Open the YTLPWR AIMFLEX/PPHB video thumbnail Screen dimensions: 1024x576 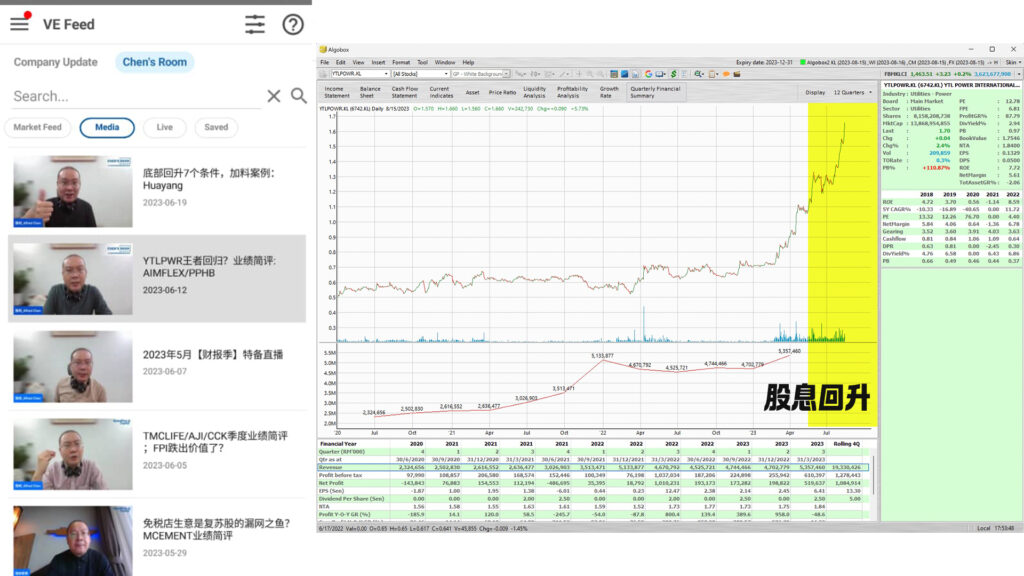tap(72, 279)
